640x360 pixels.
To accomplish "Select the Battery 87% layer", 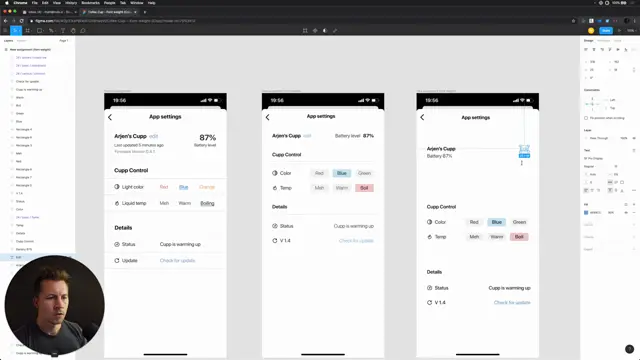I will [x=24, y=249].
